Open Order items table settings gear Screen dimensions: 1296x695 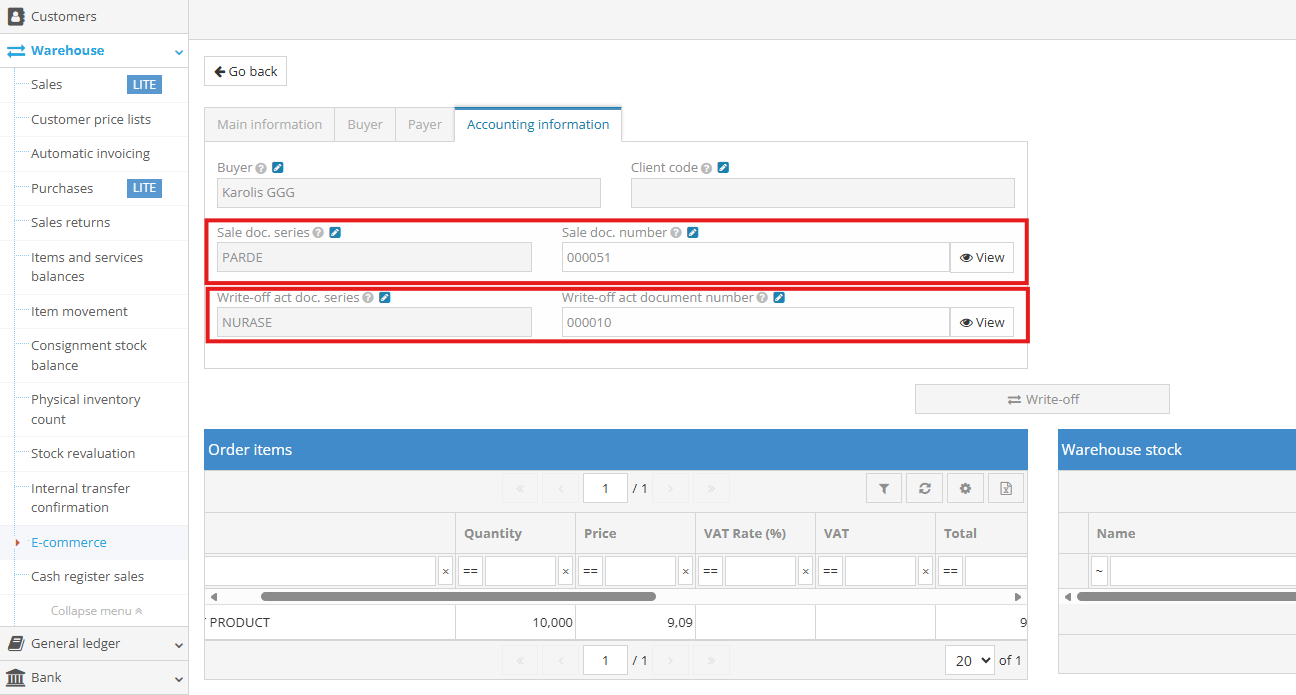964,487
